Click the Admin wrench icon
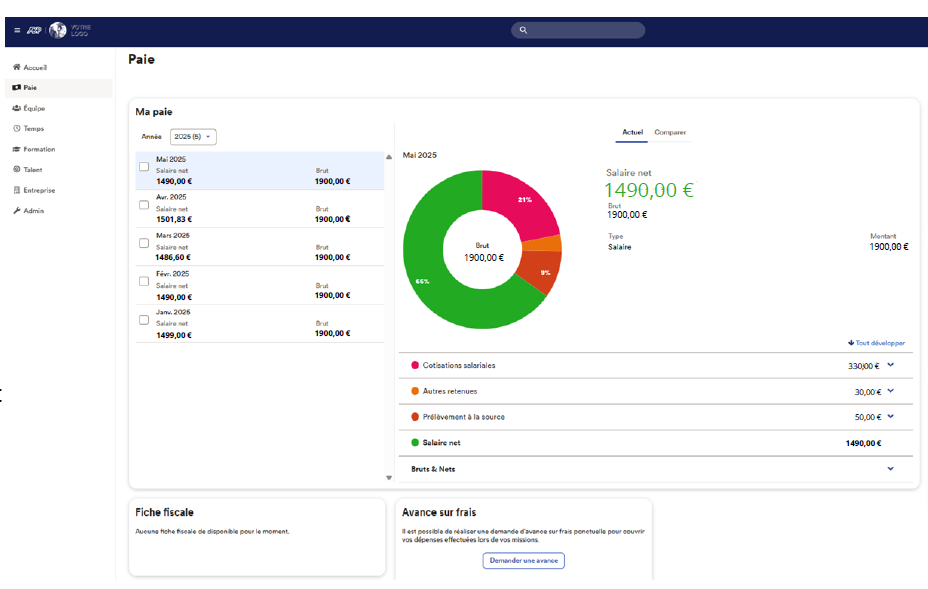928x589 pixels. tap(17, 211)
